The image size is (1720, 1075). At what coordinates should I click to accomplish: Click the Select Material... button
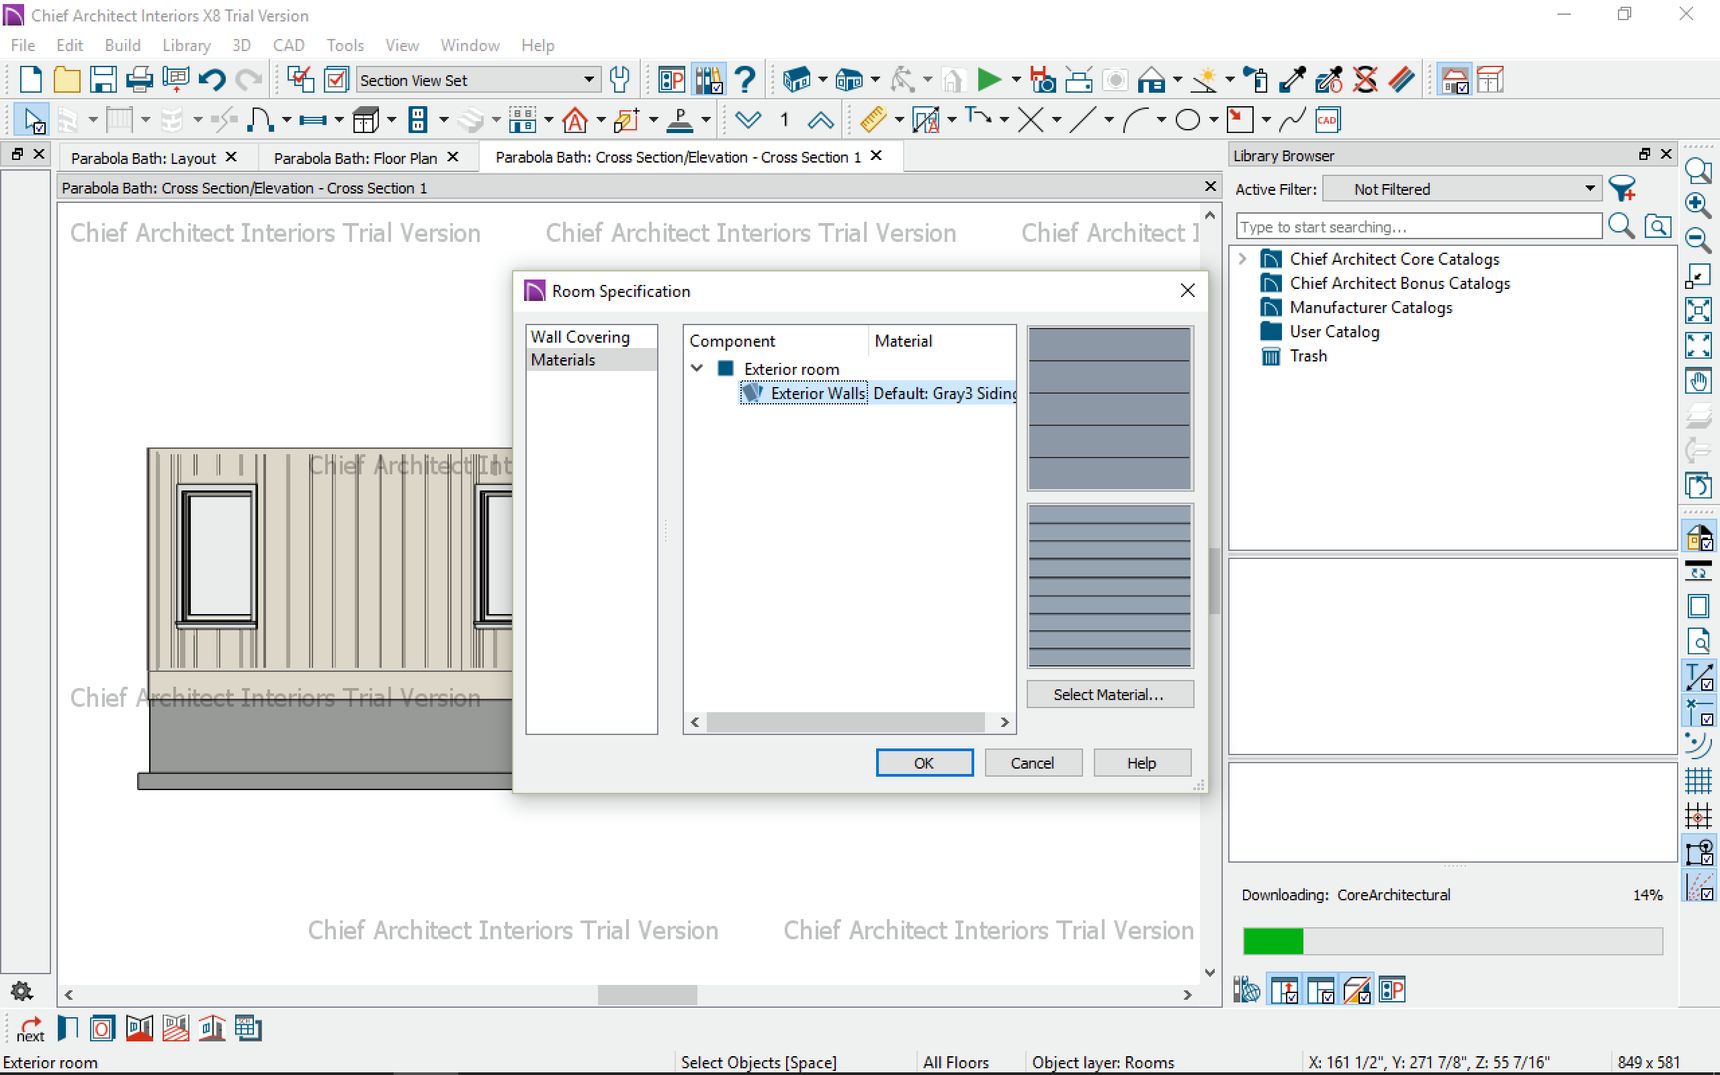[1109, 694]
